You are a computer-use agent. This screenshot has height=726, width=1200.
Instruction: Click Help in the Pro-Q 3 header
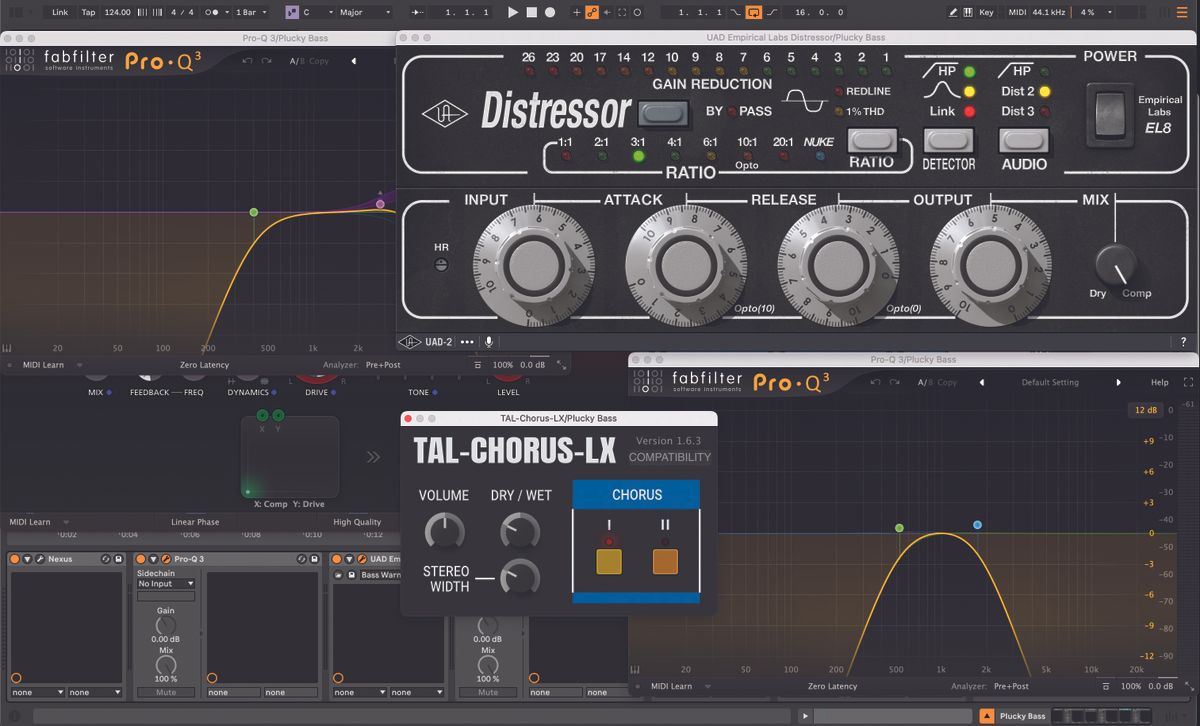tap(1160, 381)
